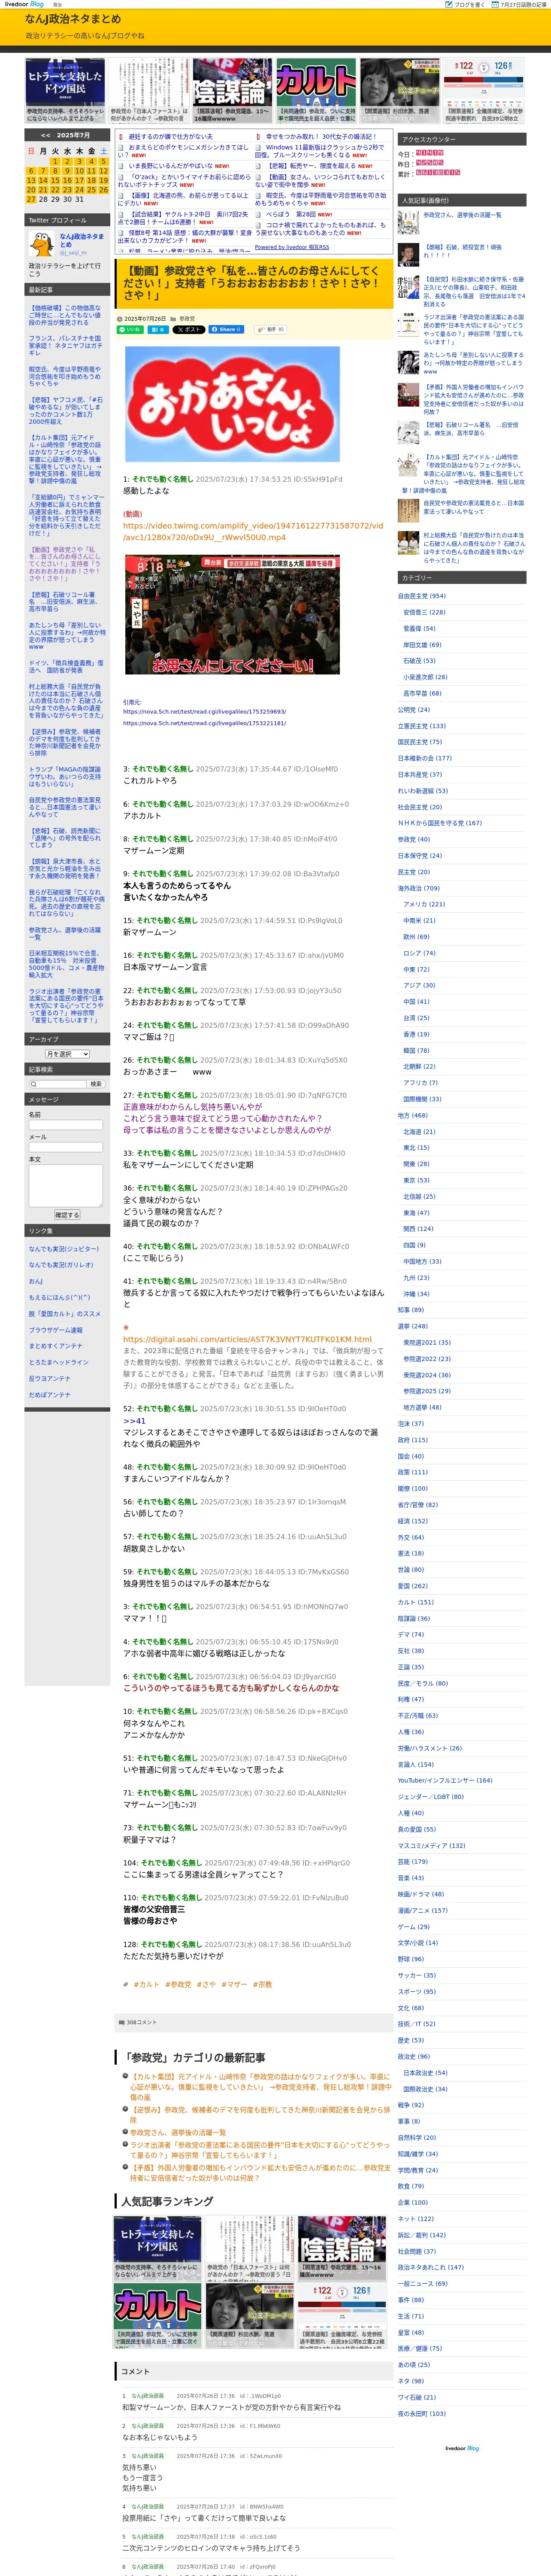
Task: Click the 参政党 category folder tag under title
Action: click(187, 318)
